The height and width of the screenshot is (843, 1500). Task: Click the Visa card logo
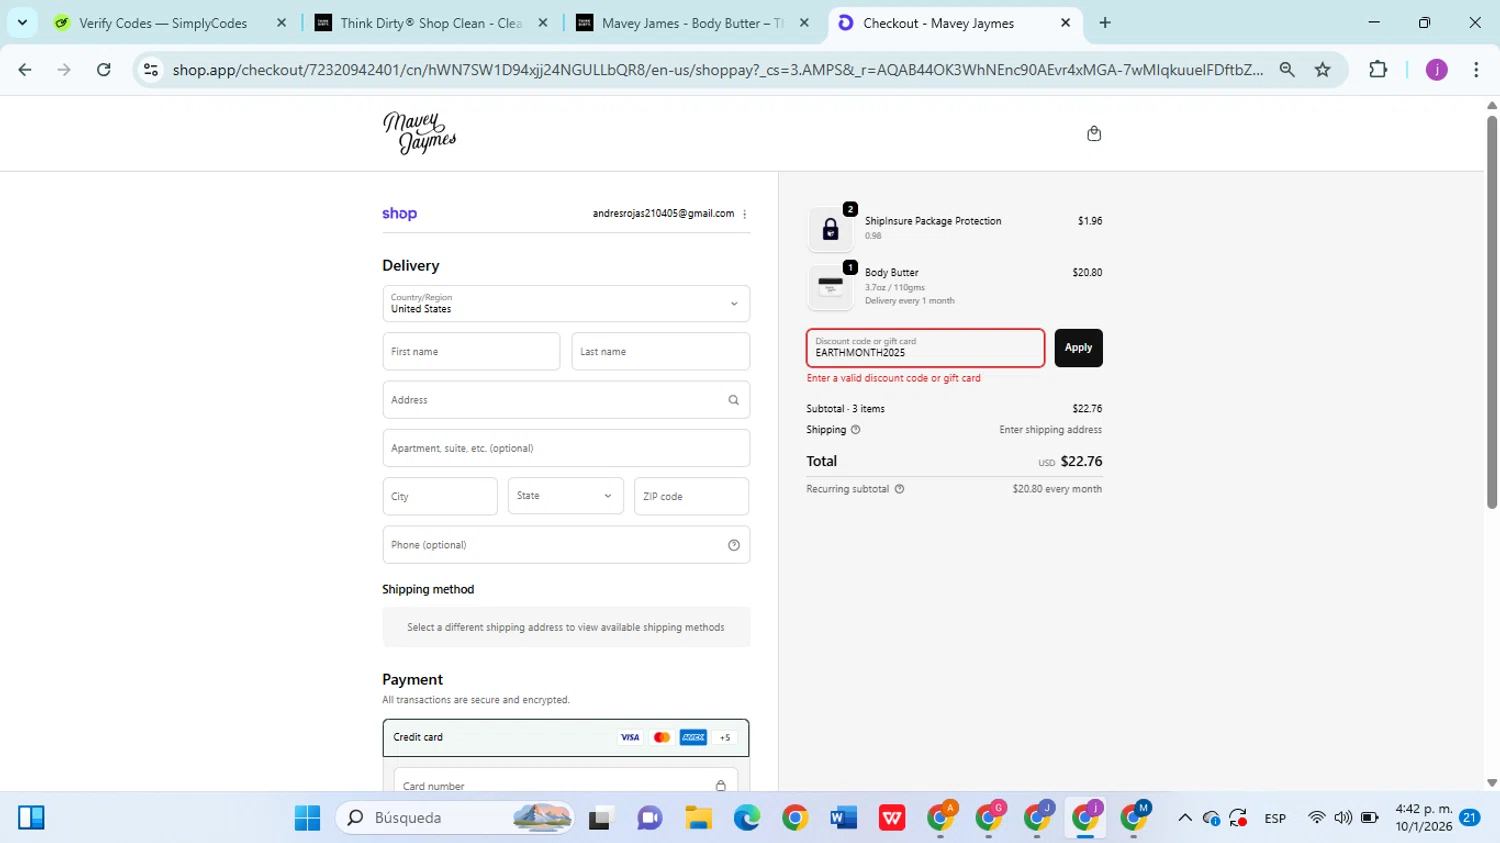[x=630, y=737]
